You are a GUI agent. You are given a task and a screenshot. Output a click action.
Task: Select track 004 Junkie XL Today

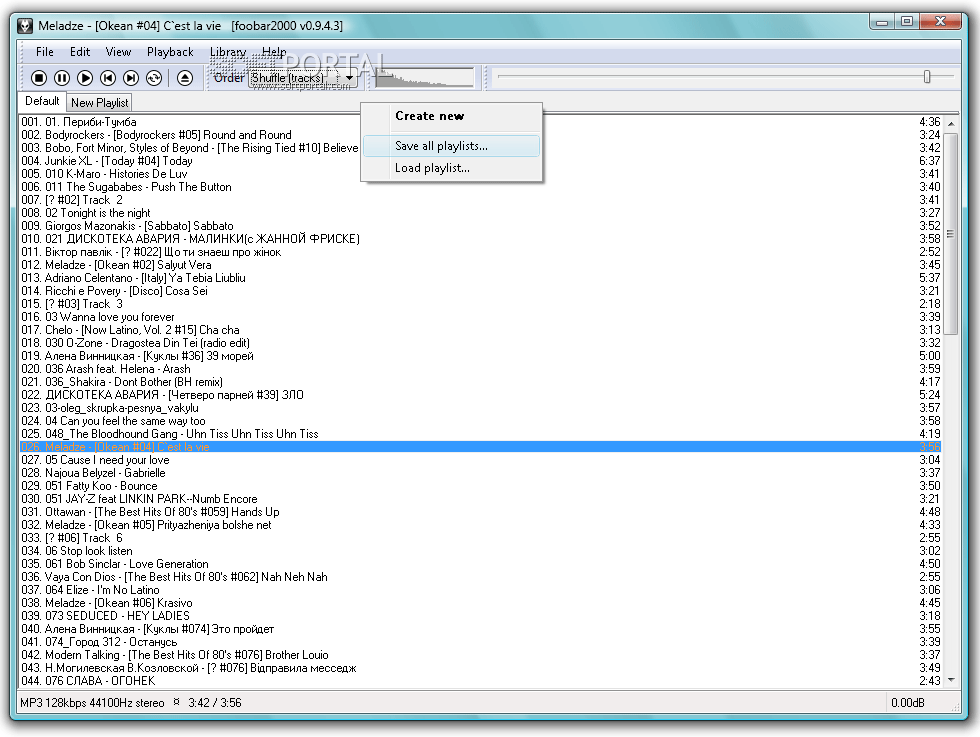coord(480,161)
